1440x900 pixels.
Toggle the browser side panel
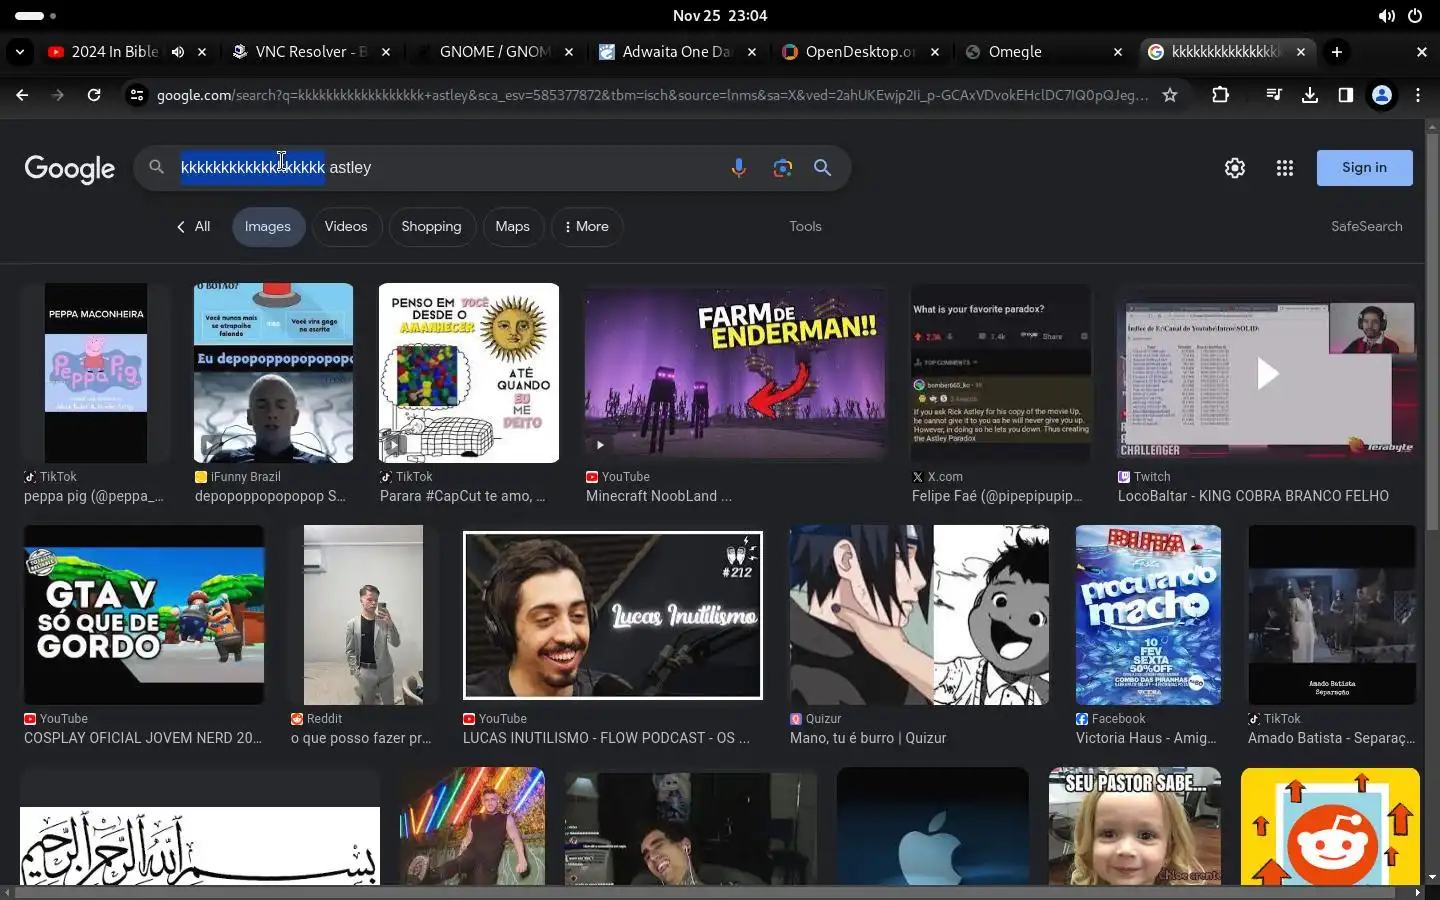[x=1346, y=95]
